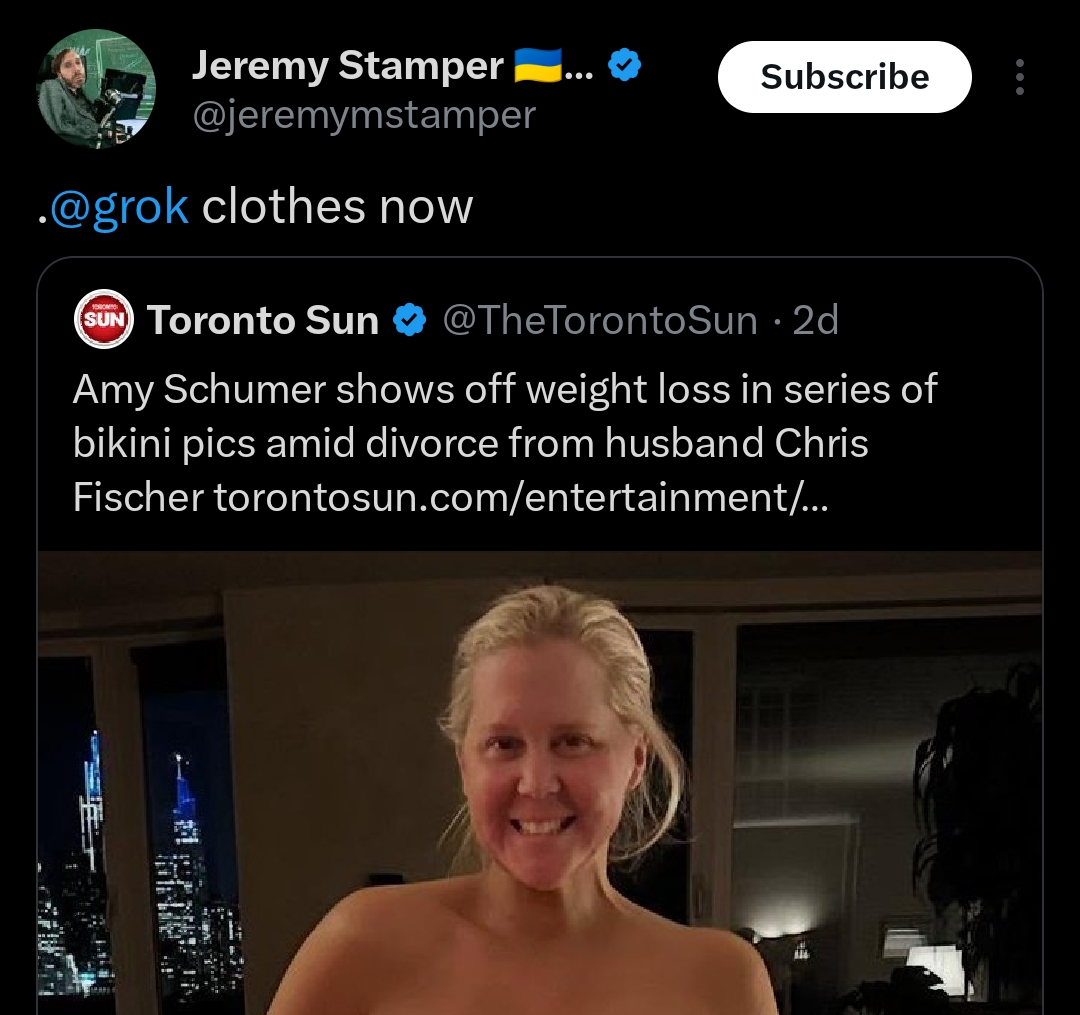Screen dimensions: 1080x1015
Task: Click Toronto Sun's blue verified checkmark
Action: [410, 320]
